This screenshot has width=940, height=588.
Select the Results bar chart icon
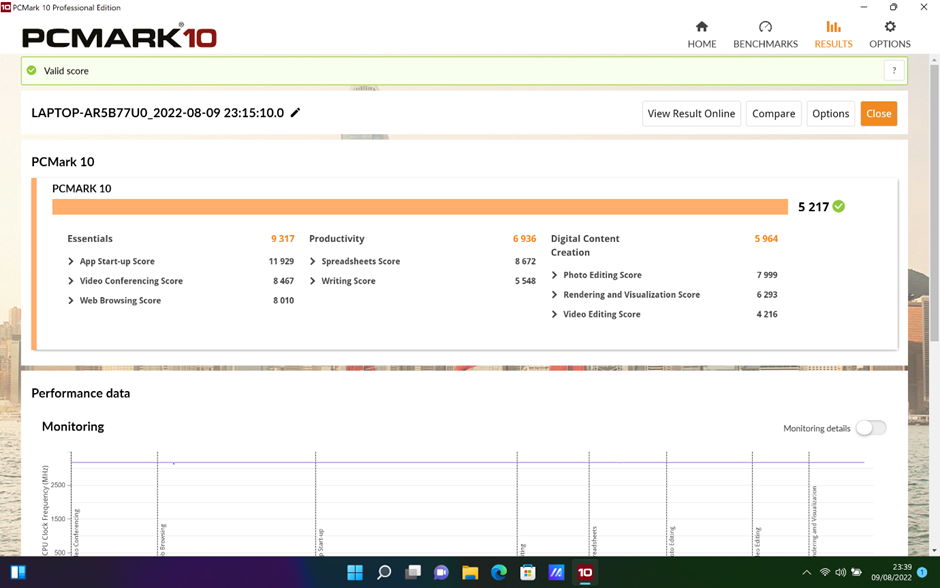tap(833, 27)
